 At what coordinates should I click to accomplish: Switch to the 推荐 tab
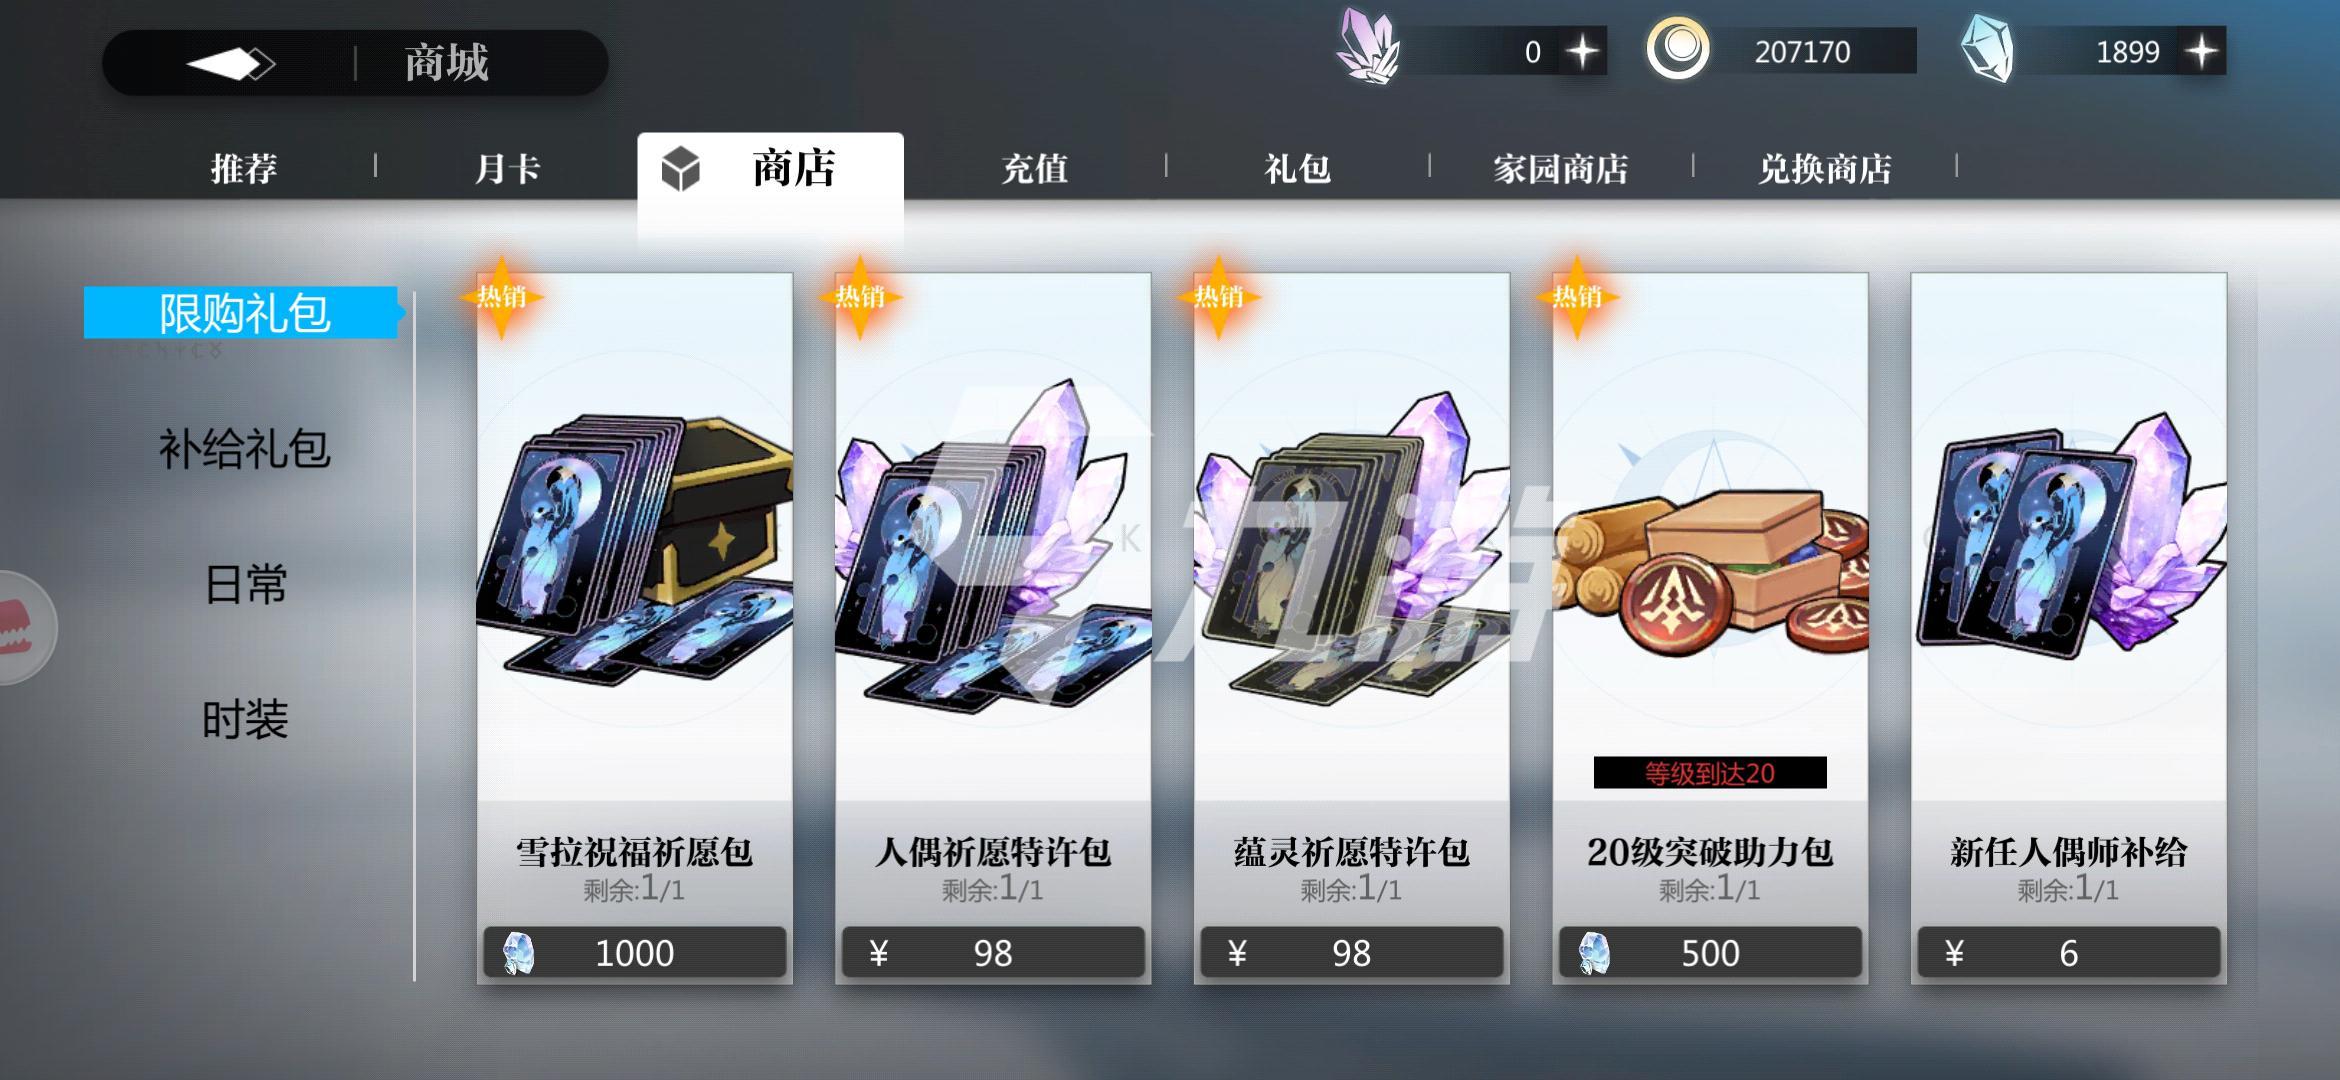(244, 168)
